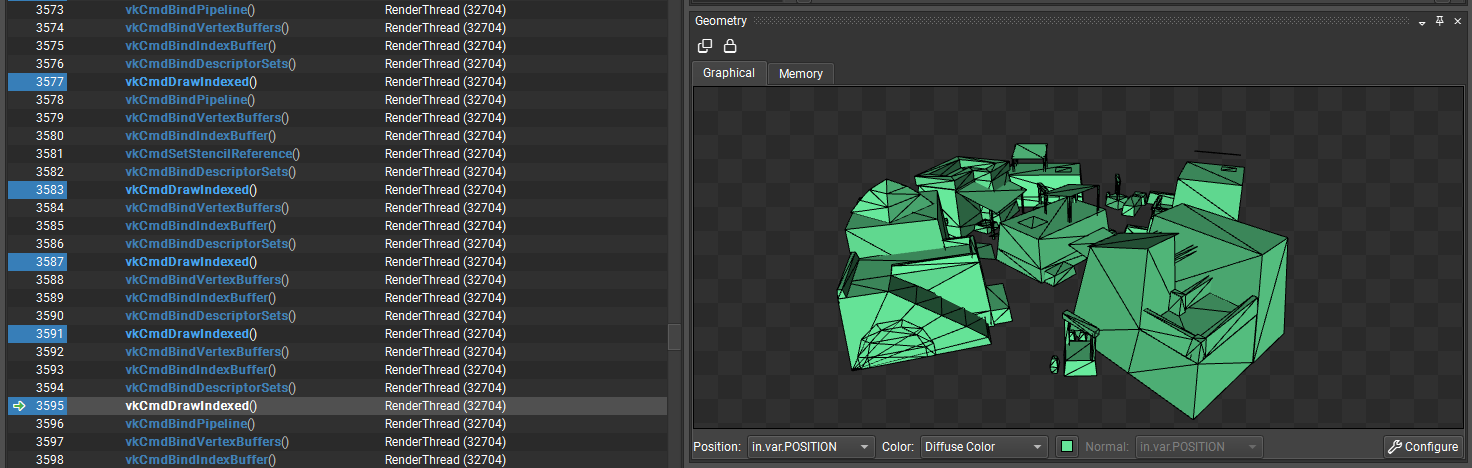
Task: Click the event number 3591 cell
Action: pos(38,334)
